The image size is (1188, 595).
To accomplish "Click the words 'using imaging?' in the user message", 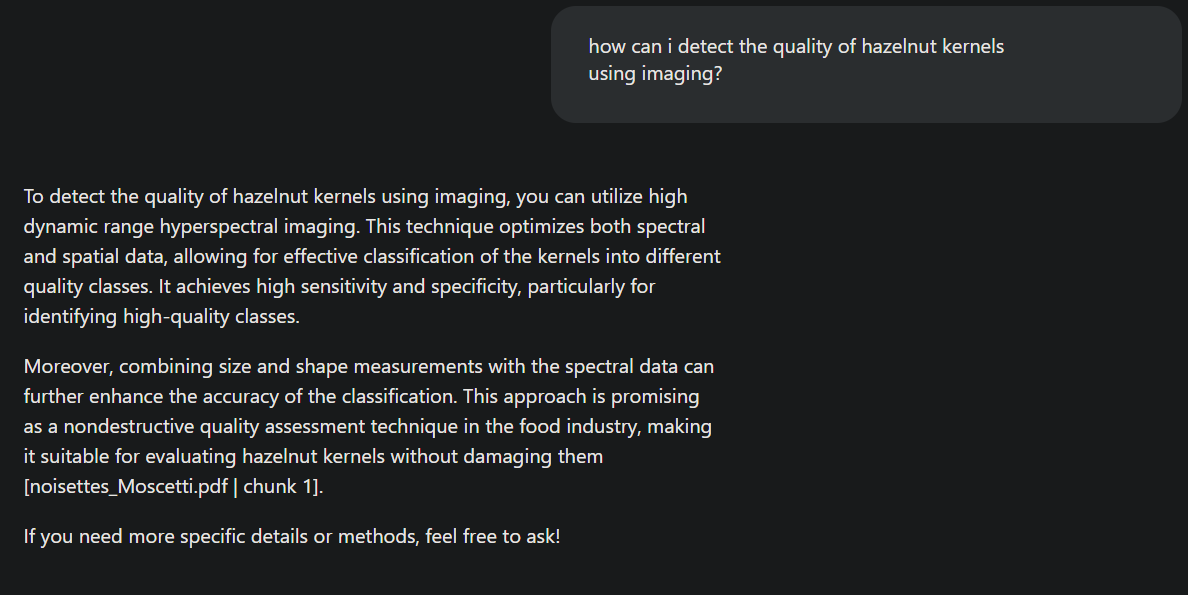I will (655, 74).
